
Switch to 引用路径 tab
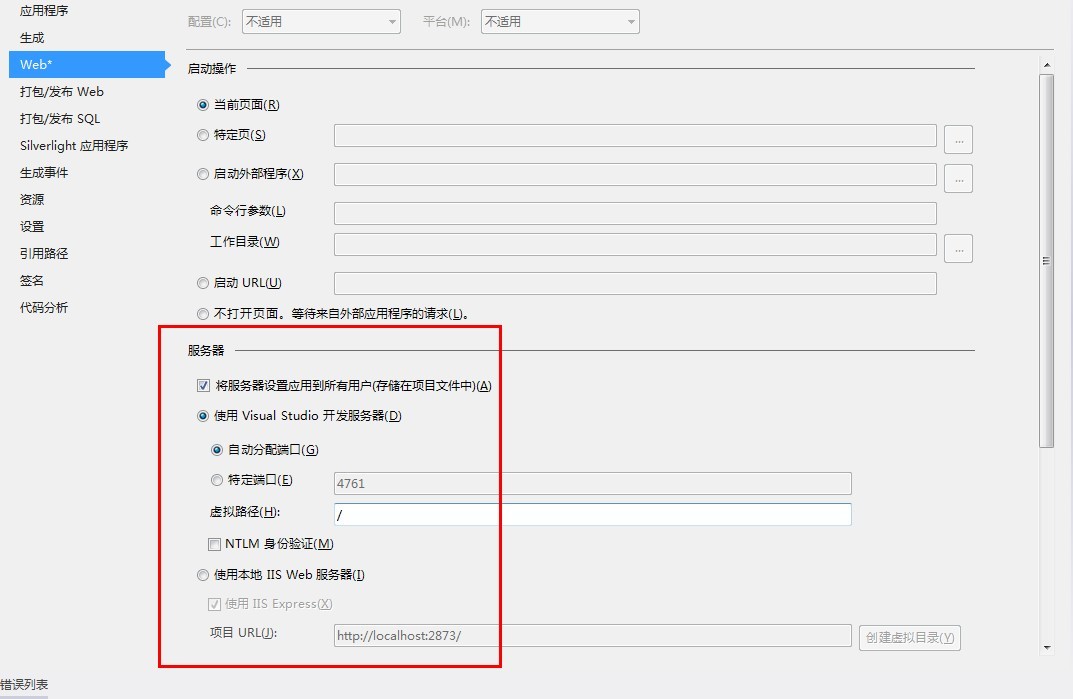pyautogui.click(x=44, y=253)
